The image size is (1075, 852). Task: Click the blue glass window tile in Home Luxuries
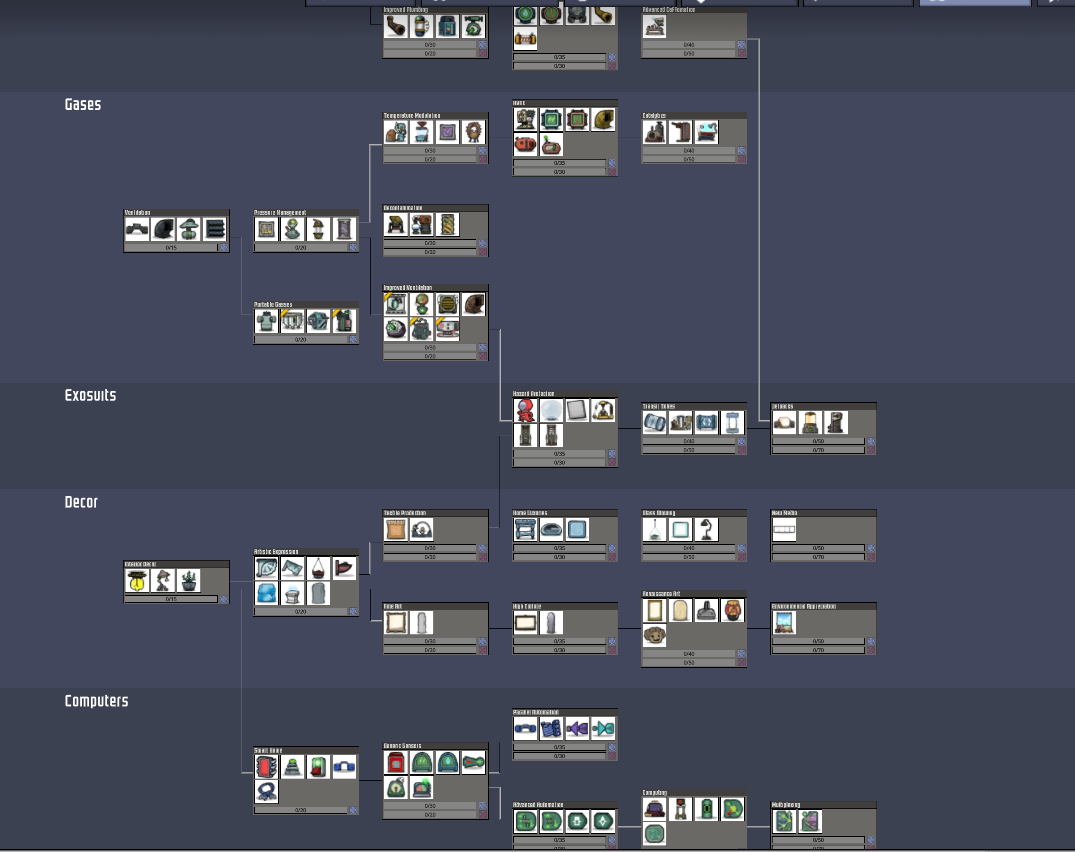coord(577,530)
